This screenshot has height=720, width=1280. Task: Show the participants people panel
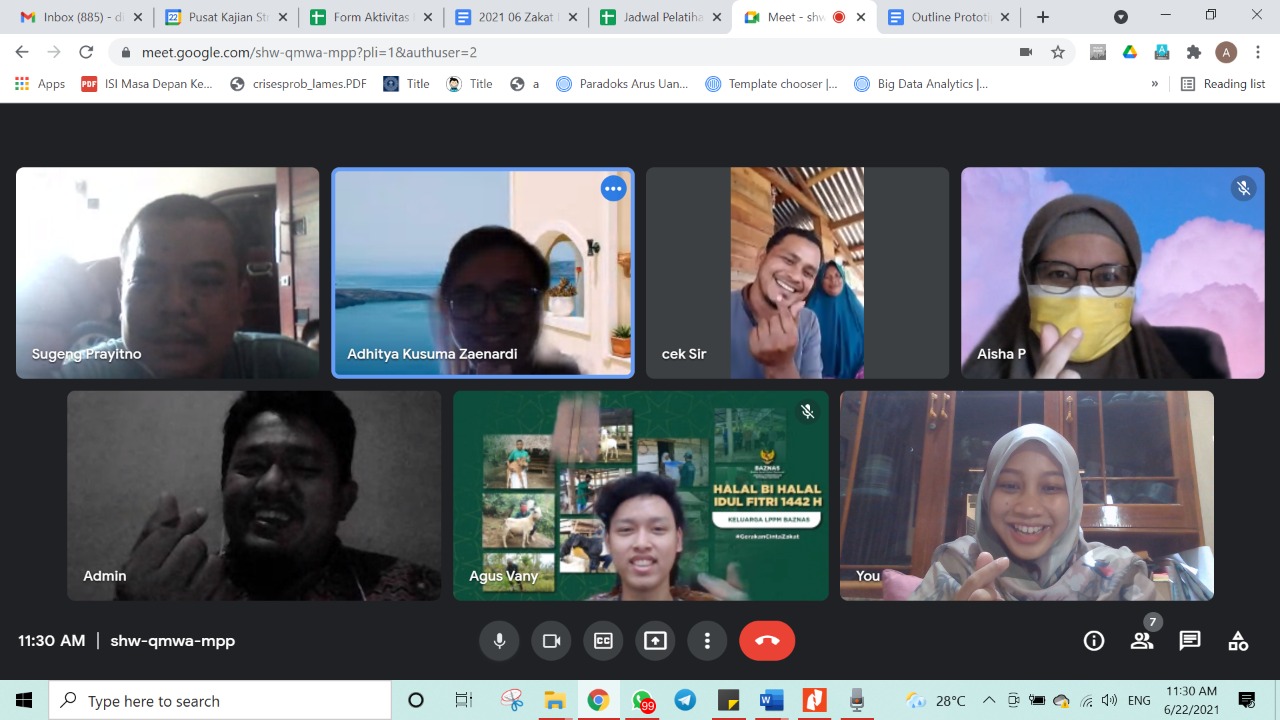coord(1142,641)
